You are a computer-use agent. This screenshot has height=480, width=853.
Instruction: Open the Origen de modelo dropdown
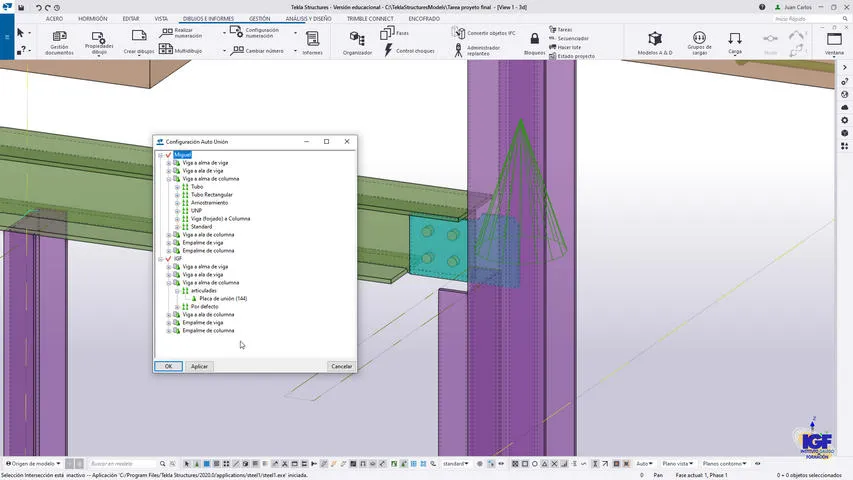33,464
